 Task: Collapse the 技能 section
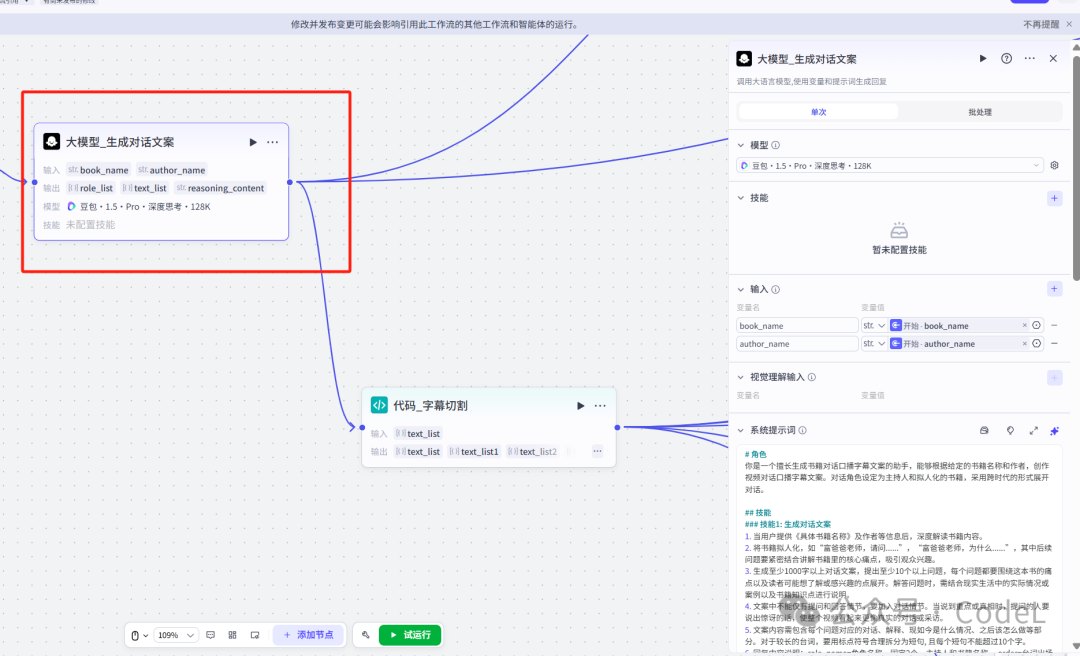pyautogui.click(x=741, y=198)
